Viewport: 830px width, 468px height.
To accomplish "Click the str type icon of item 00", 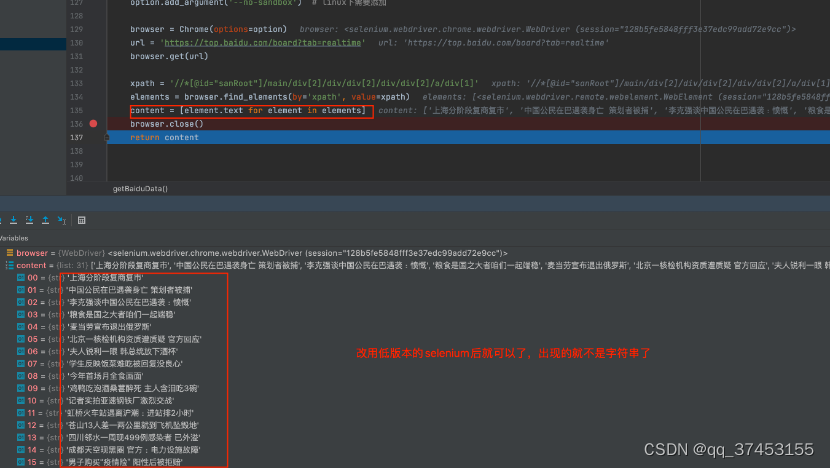I will [x=21, y=277].
